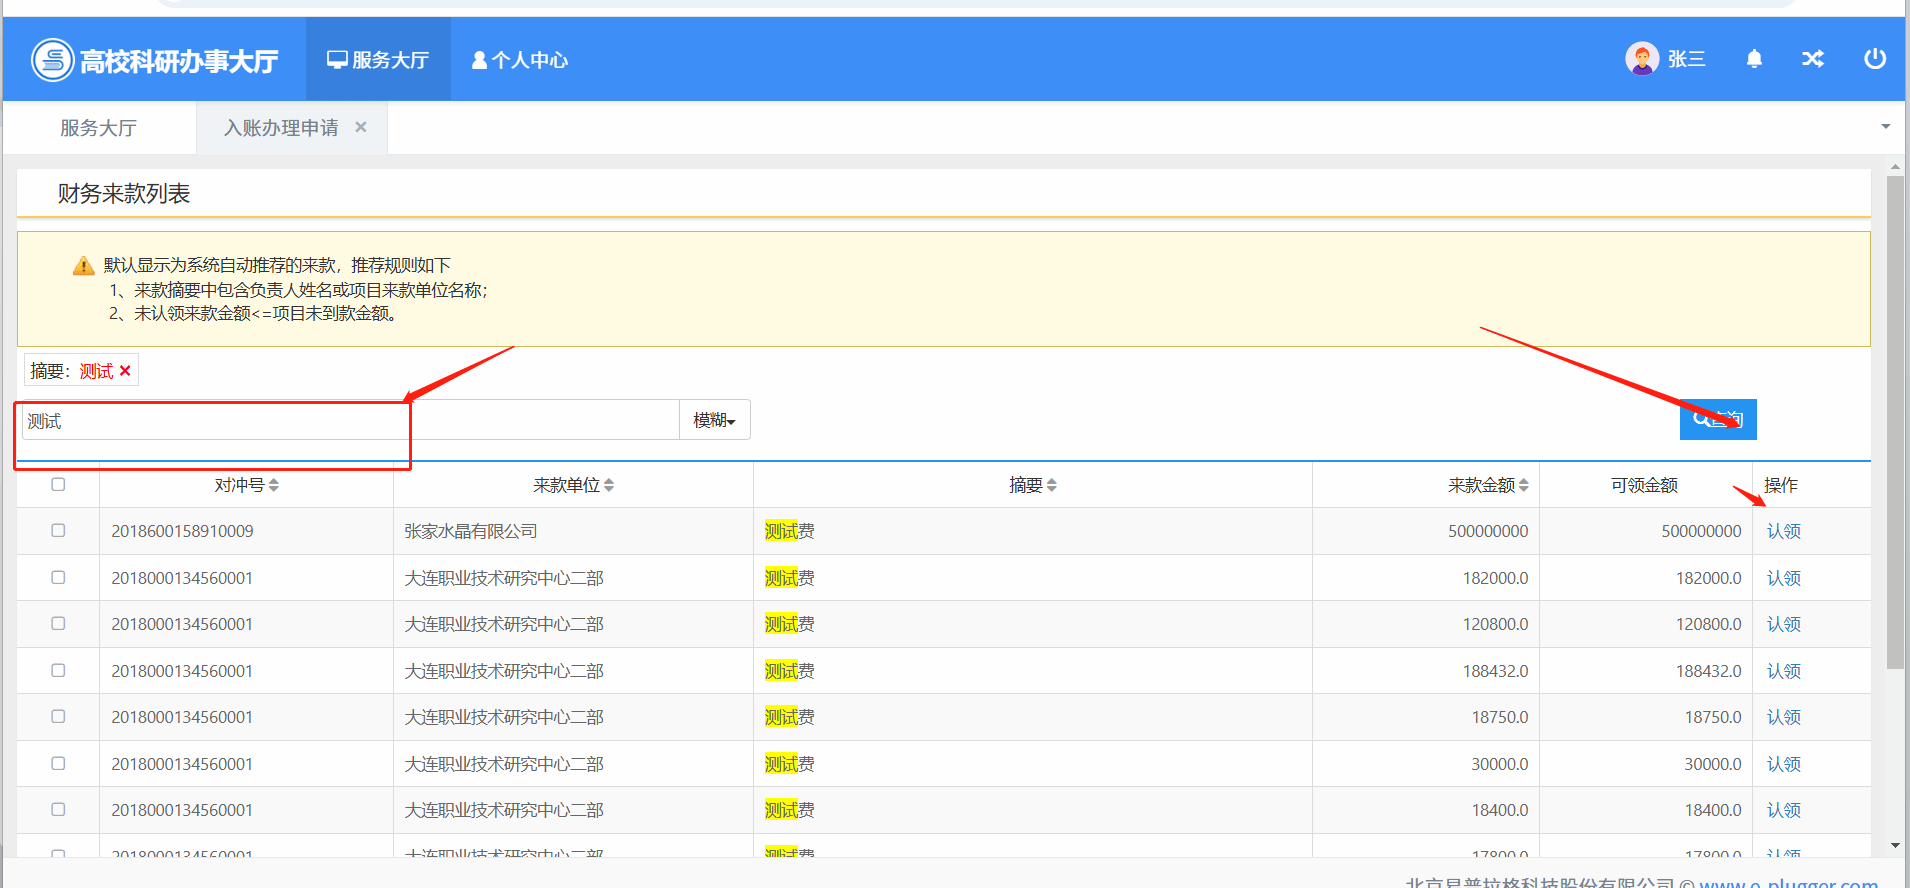The height and width of the screenshot is (888, 1910).
Task: Click the 高校科研办事大厅 logo
Action: 155,60
